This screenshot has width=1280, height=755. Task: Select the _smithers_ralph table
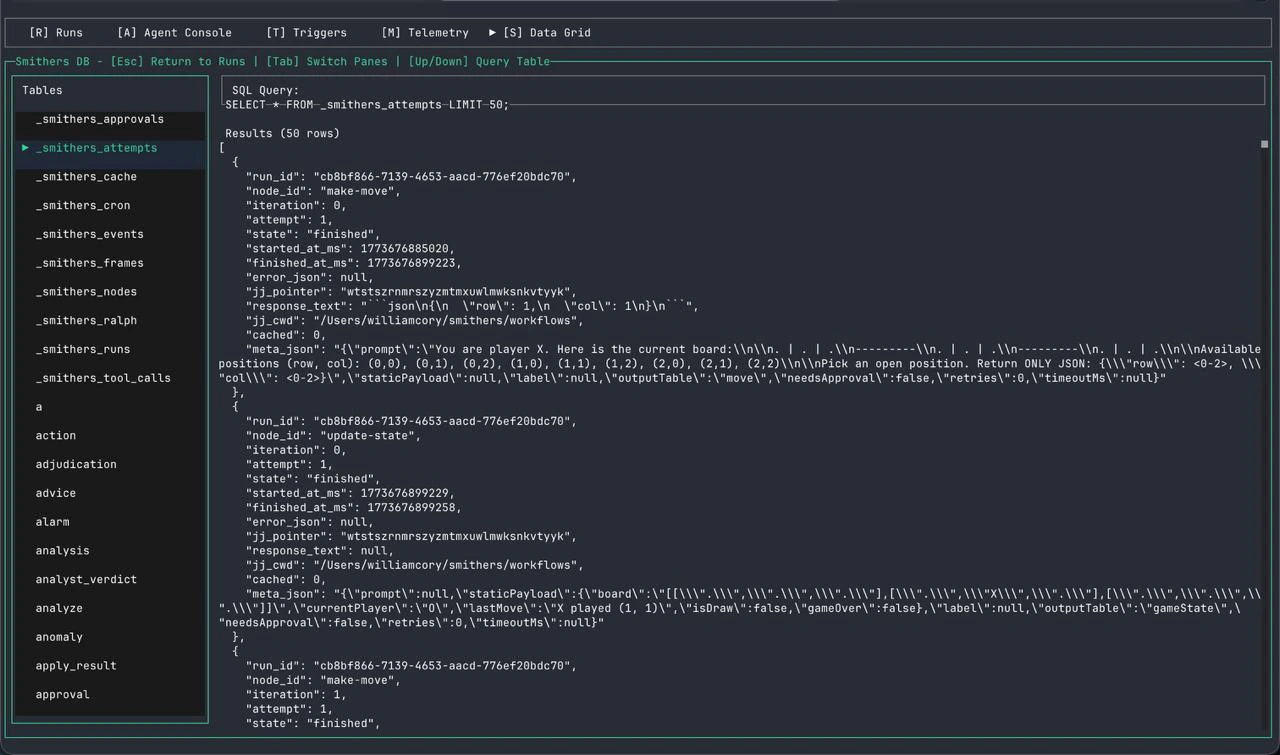coord(86,320)
